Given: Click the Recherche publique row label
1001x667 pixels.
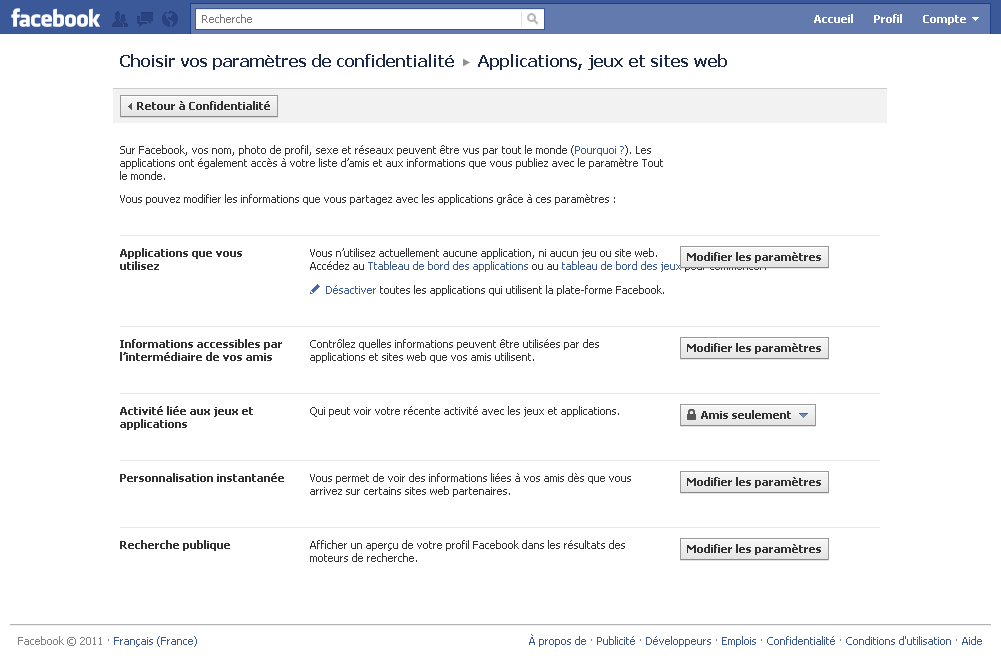Looking at the screenshot, I should coord(175,545).
